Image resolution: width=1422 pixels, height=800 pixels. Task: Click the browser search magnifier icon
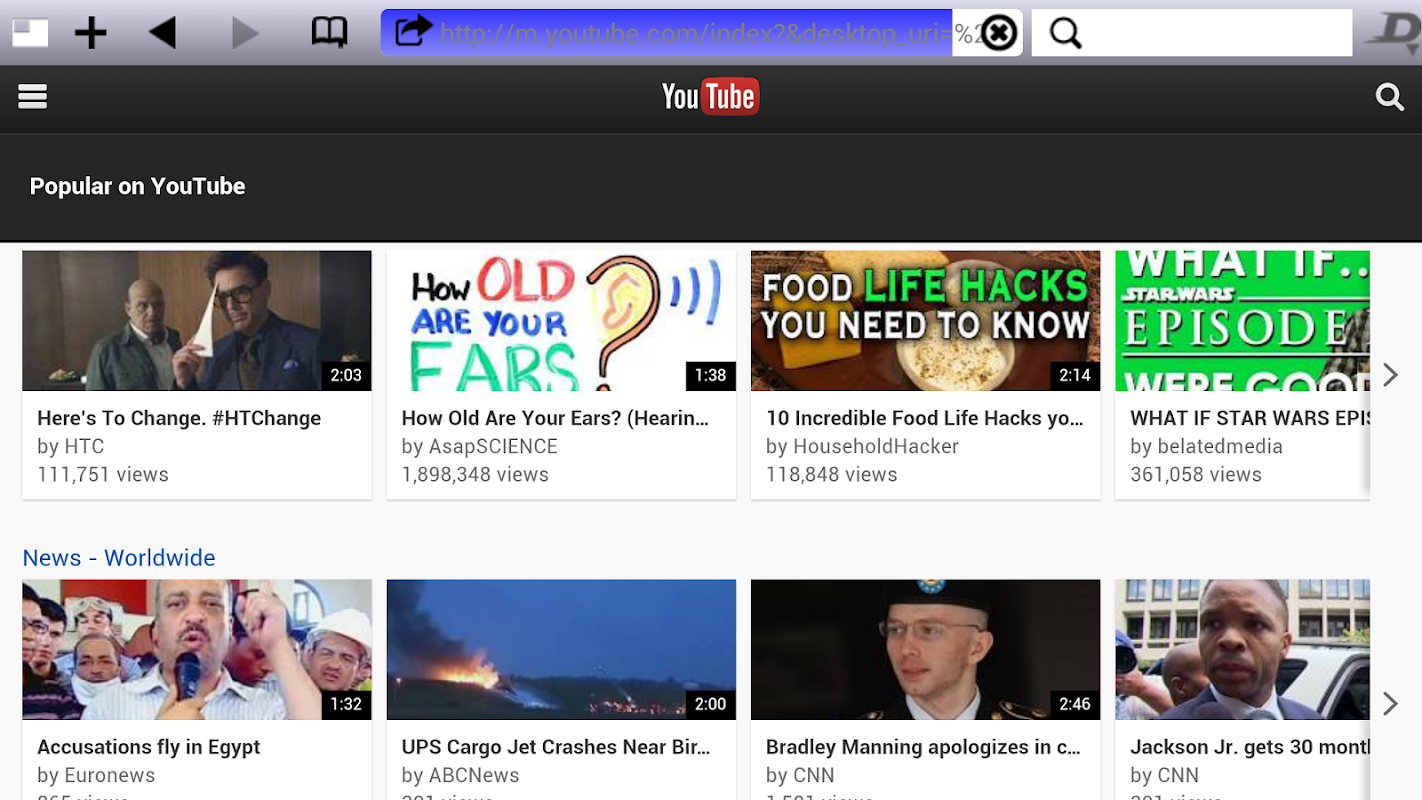(x=1066, y=33)
